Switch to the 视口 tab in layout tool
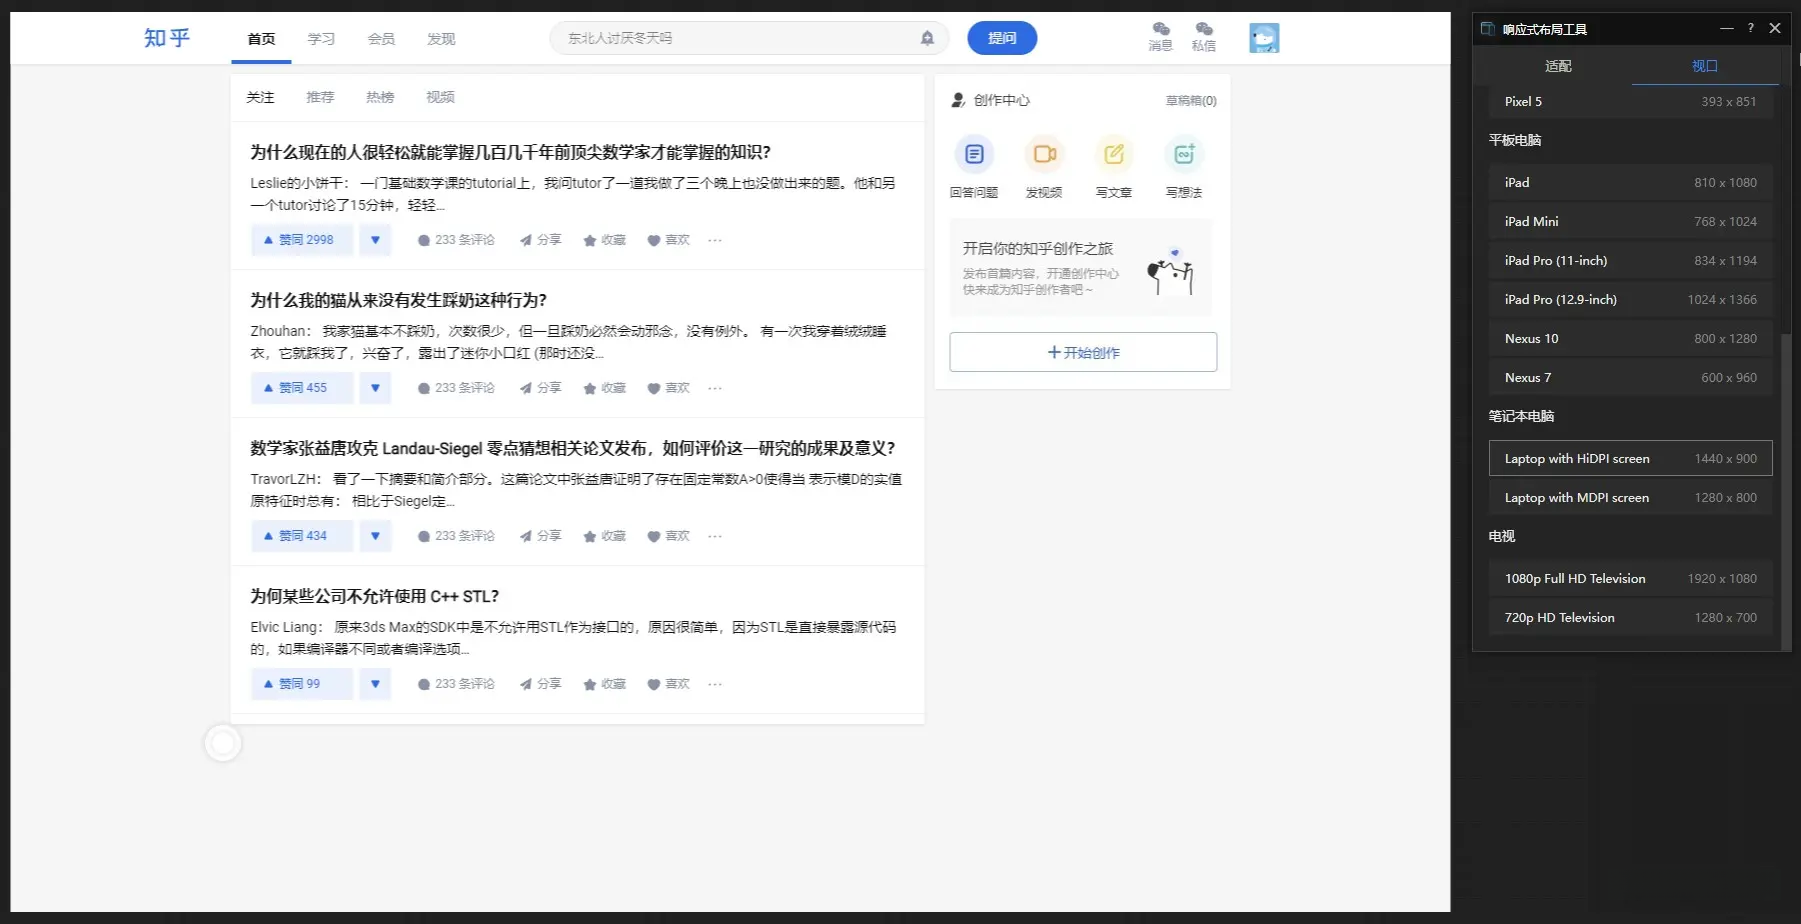This screenshot has height=924, width=1801. 1705,66
